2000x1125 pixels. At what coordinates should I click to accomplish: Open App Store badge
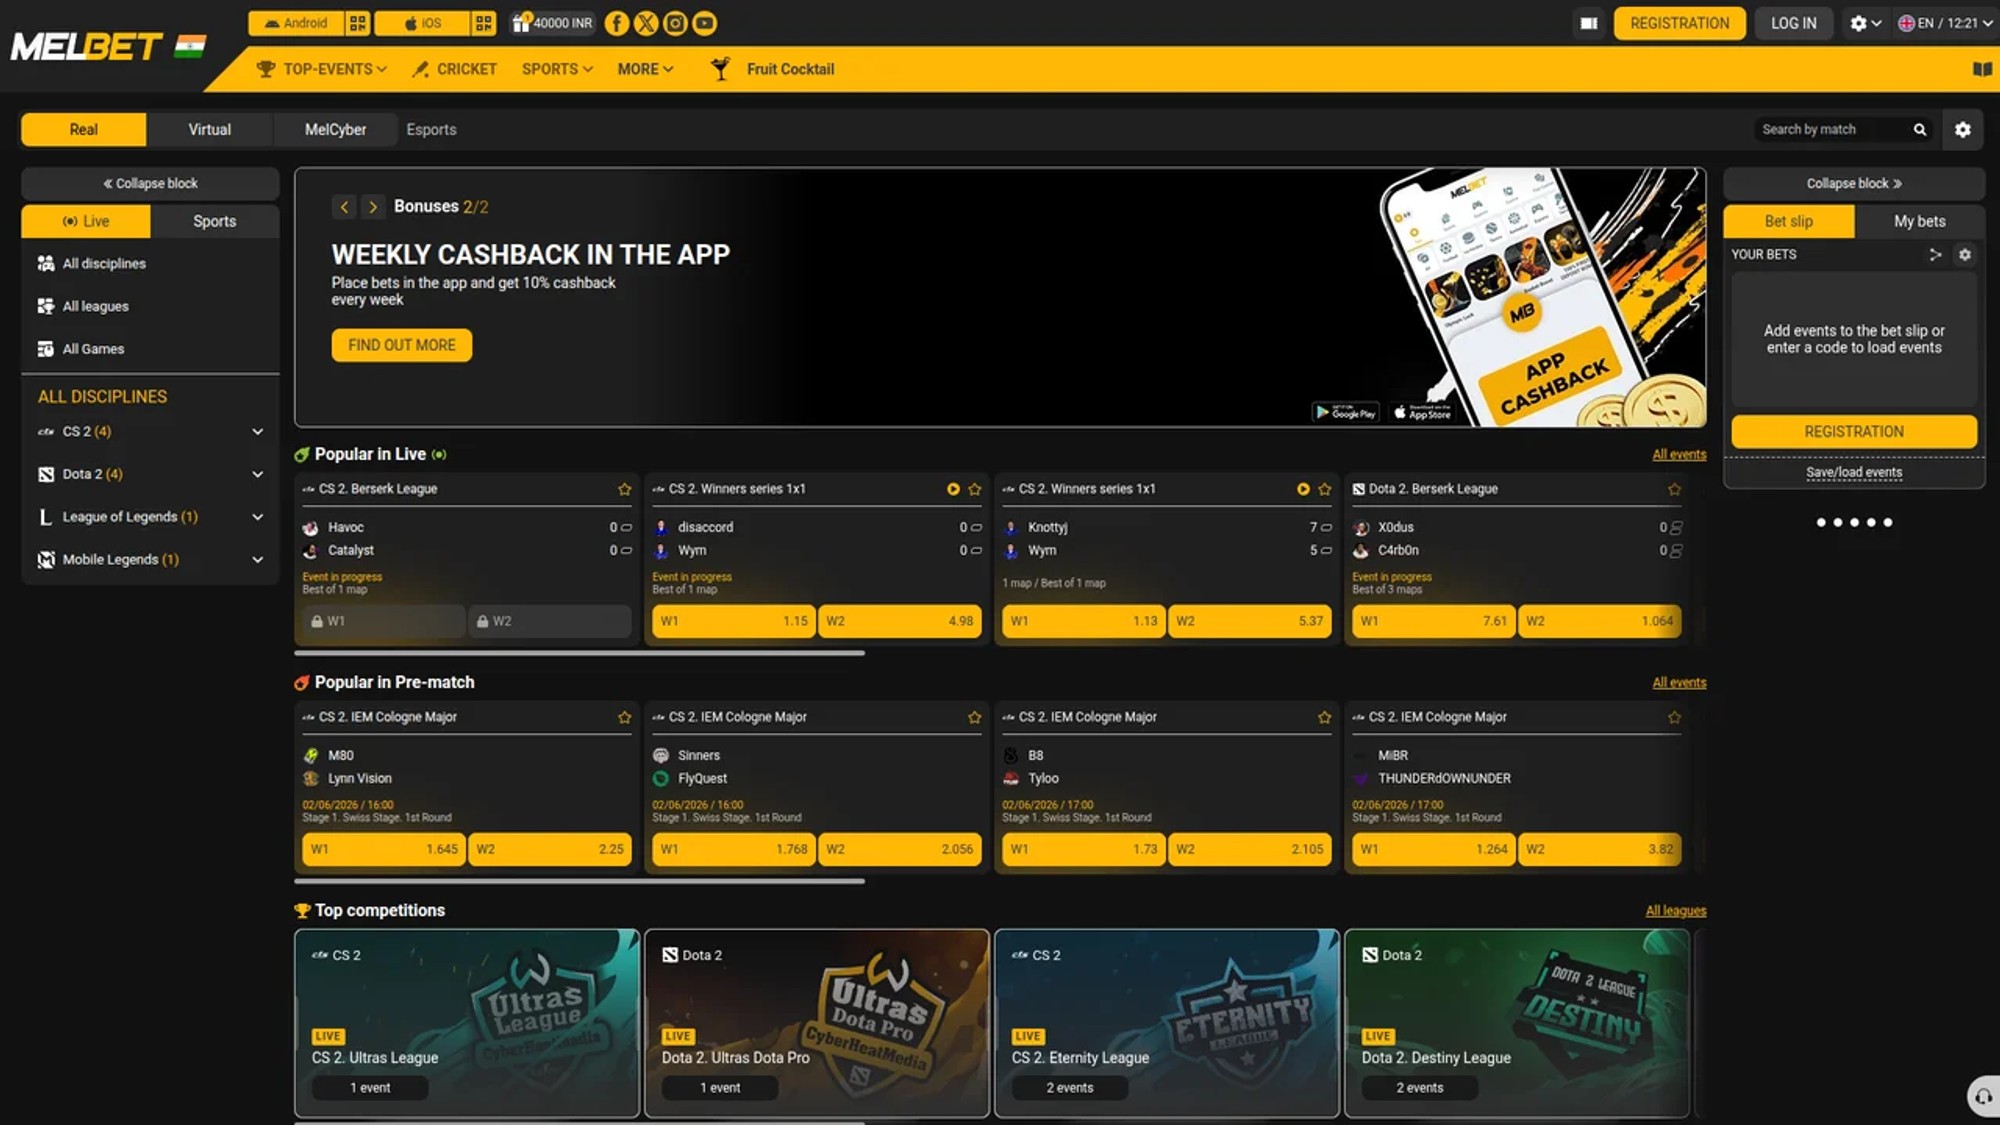pos(1422,412)
